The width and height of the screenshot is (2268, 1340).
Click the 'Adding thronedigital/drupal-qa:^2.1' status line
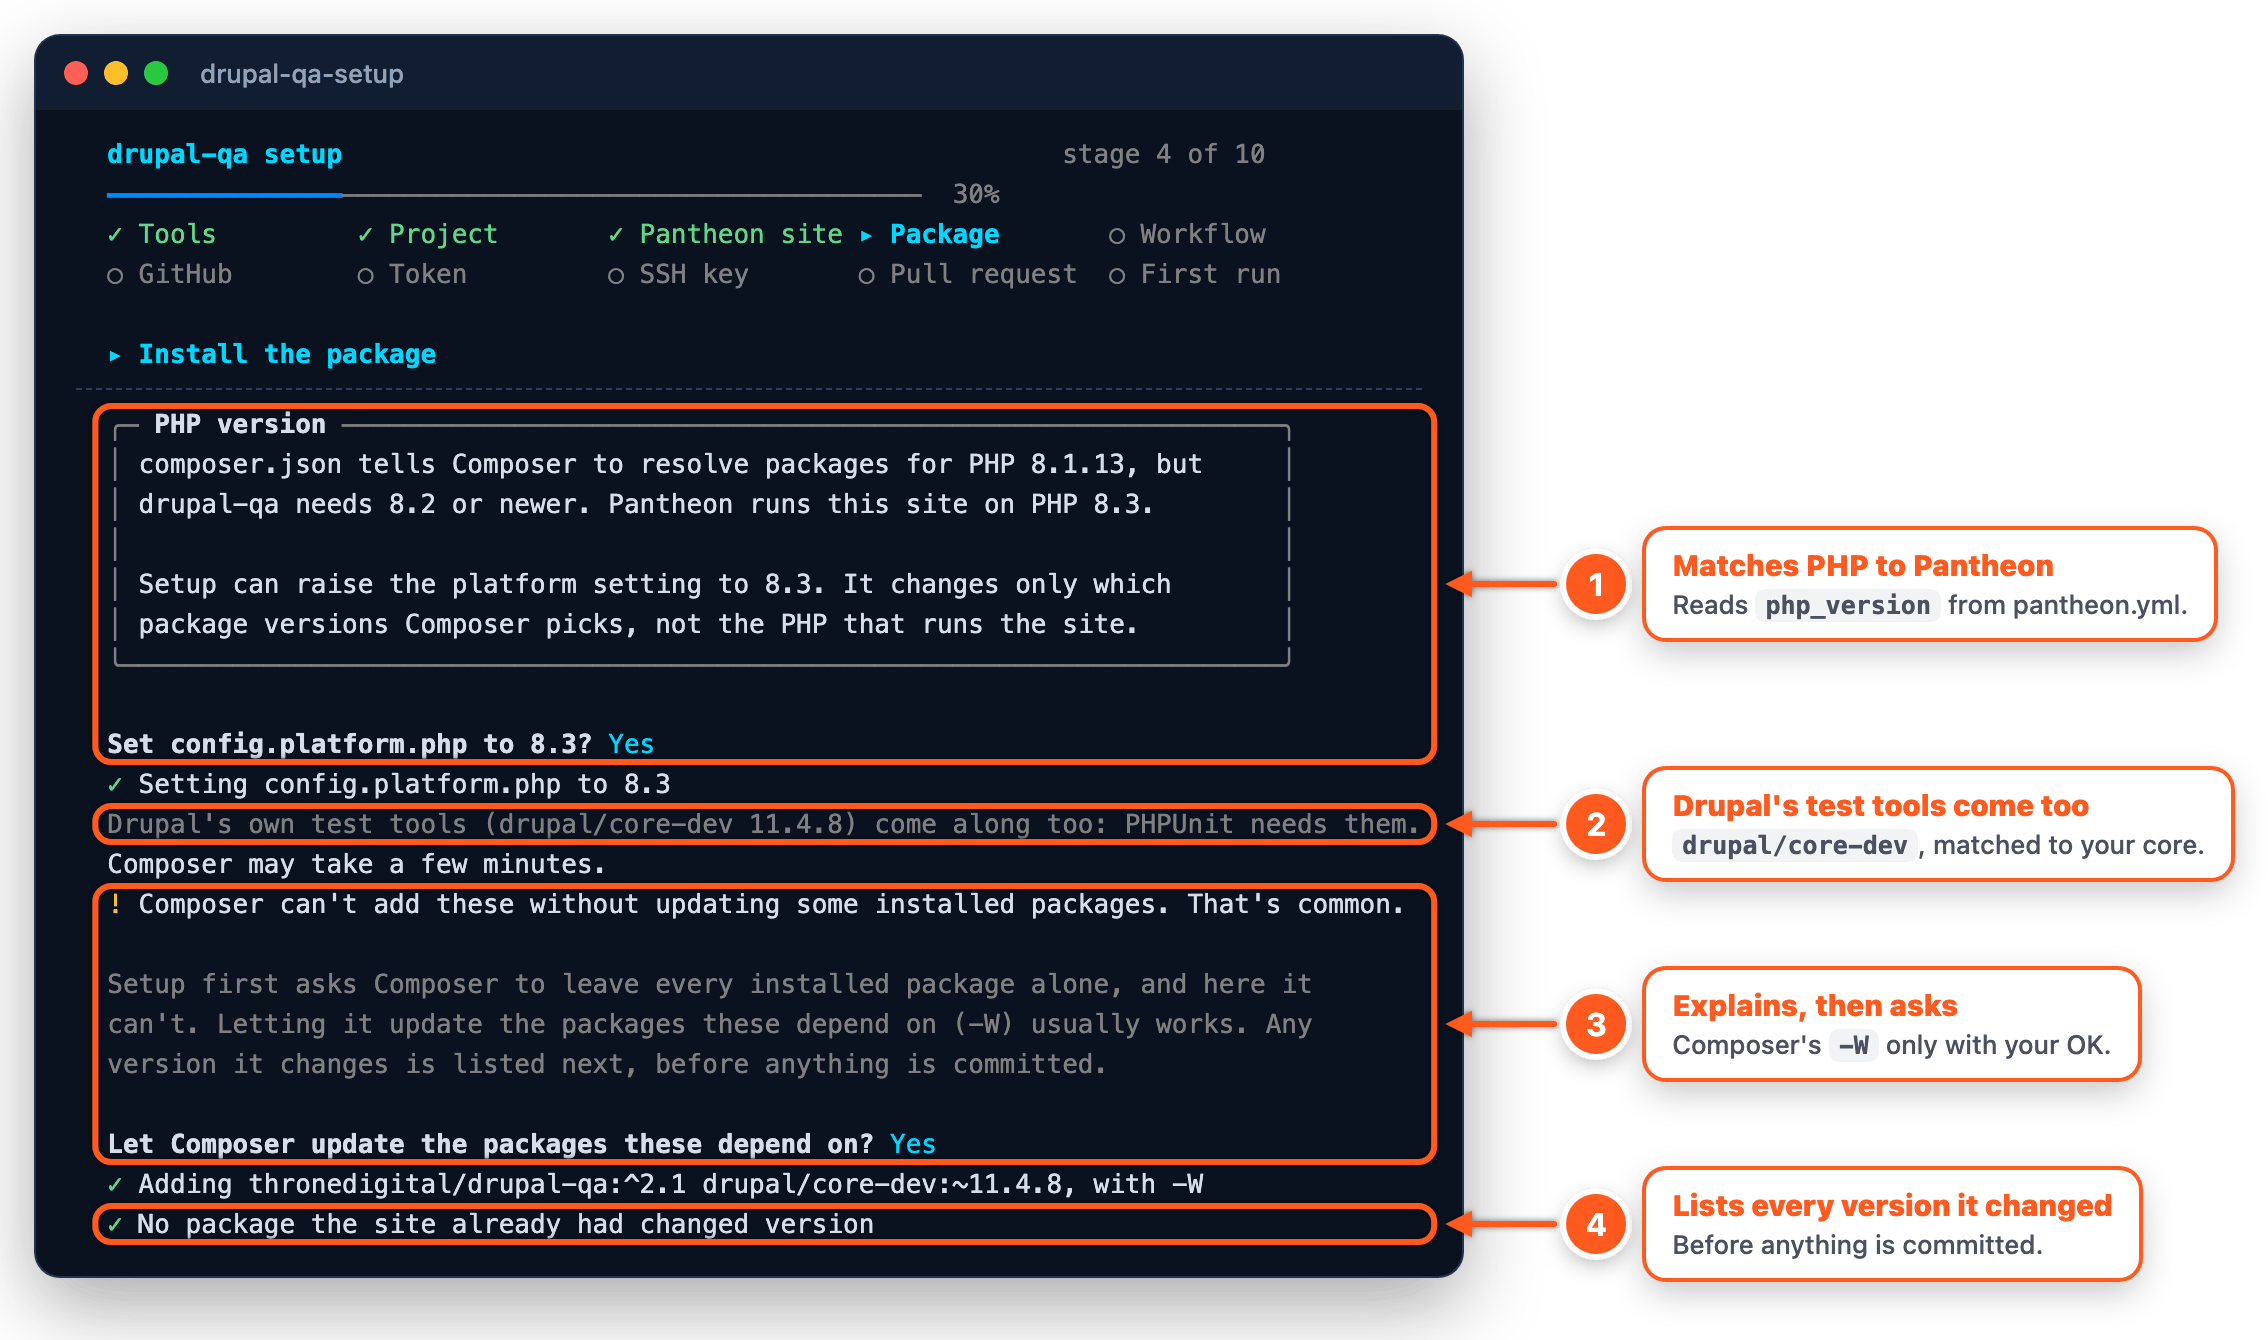point(655,1184)
